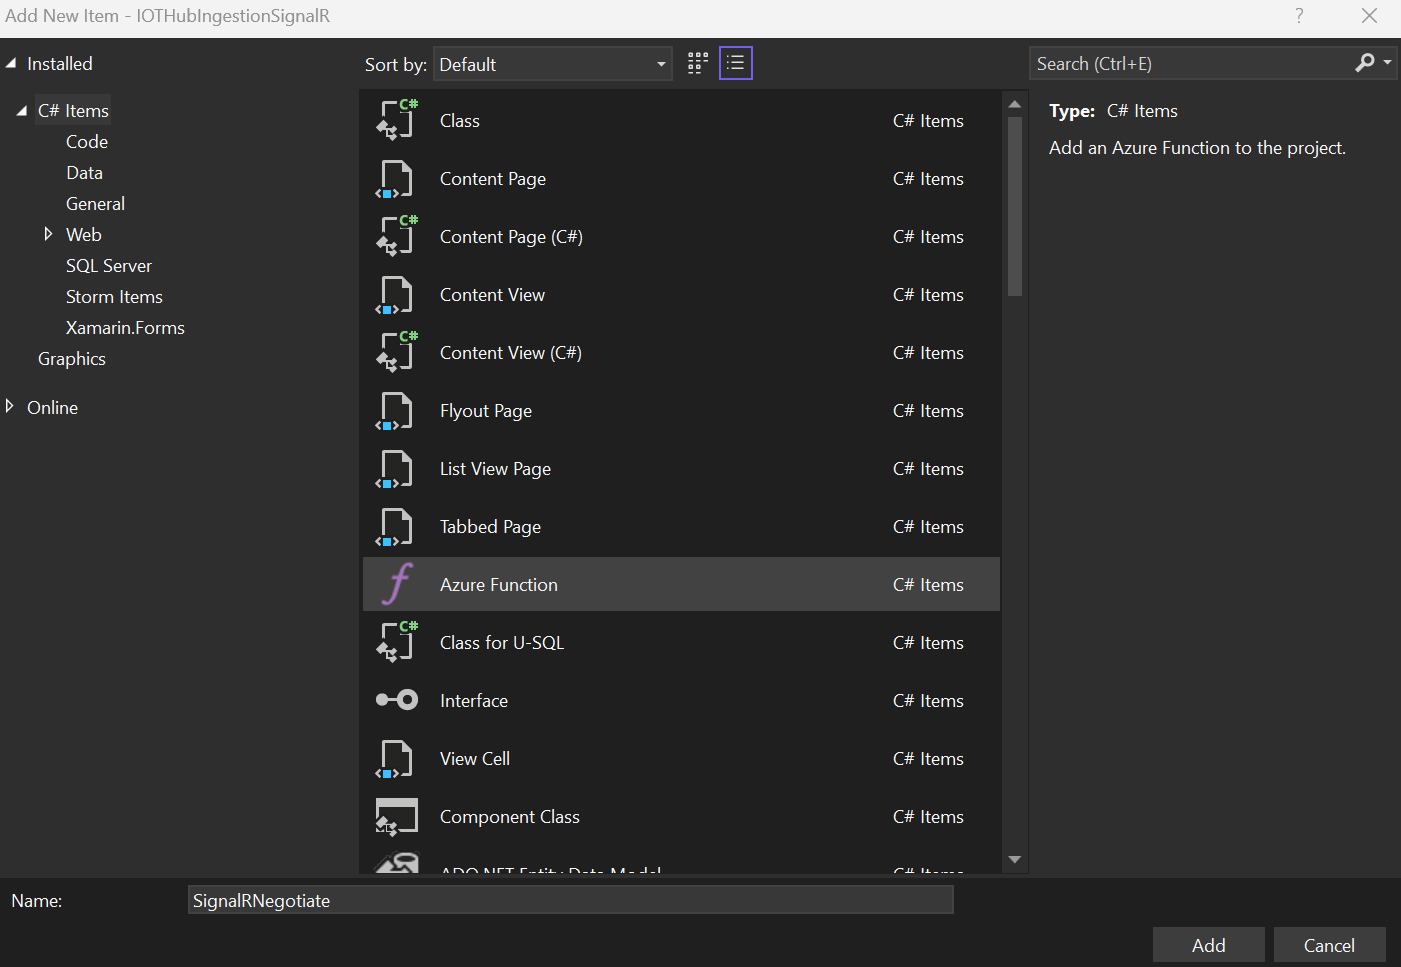The width and height of the screenshot is (1401, 967).
Task: Click the Cancel button
Action: tap(1329, 945)
